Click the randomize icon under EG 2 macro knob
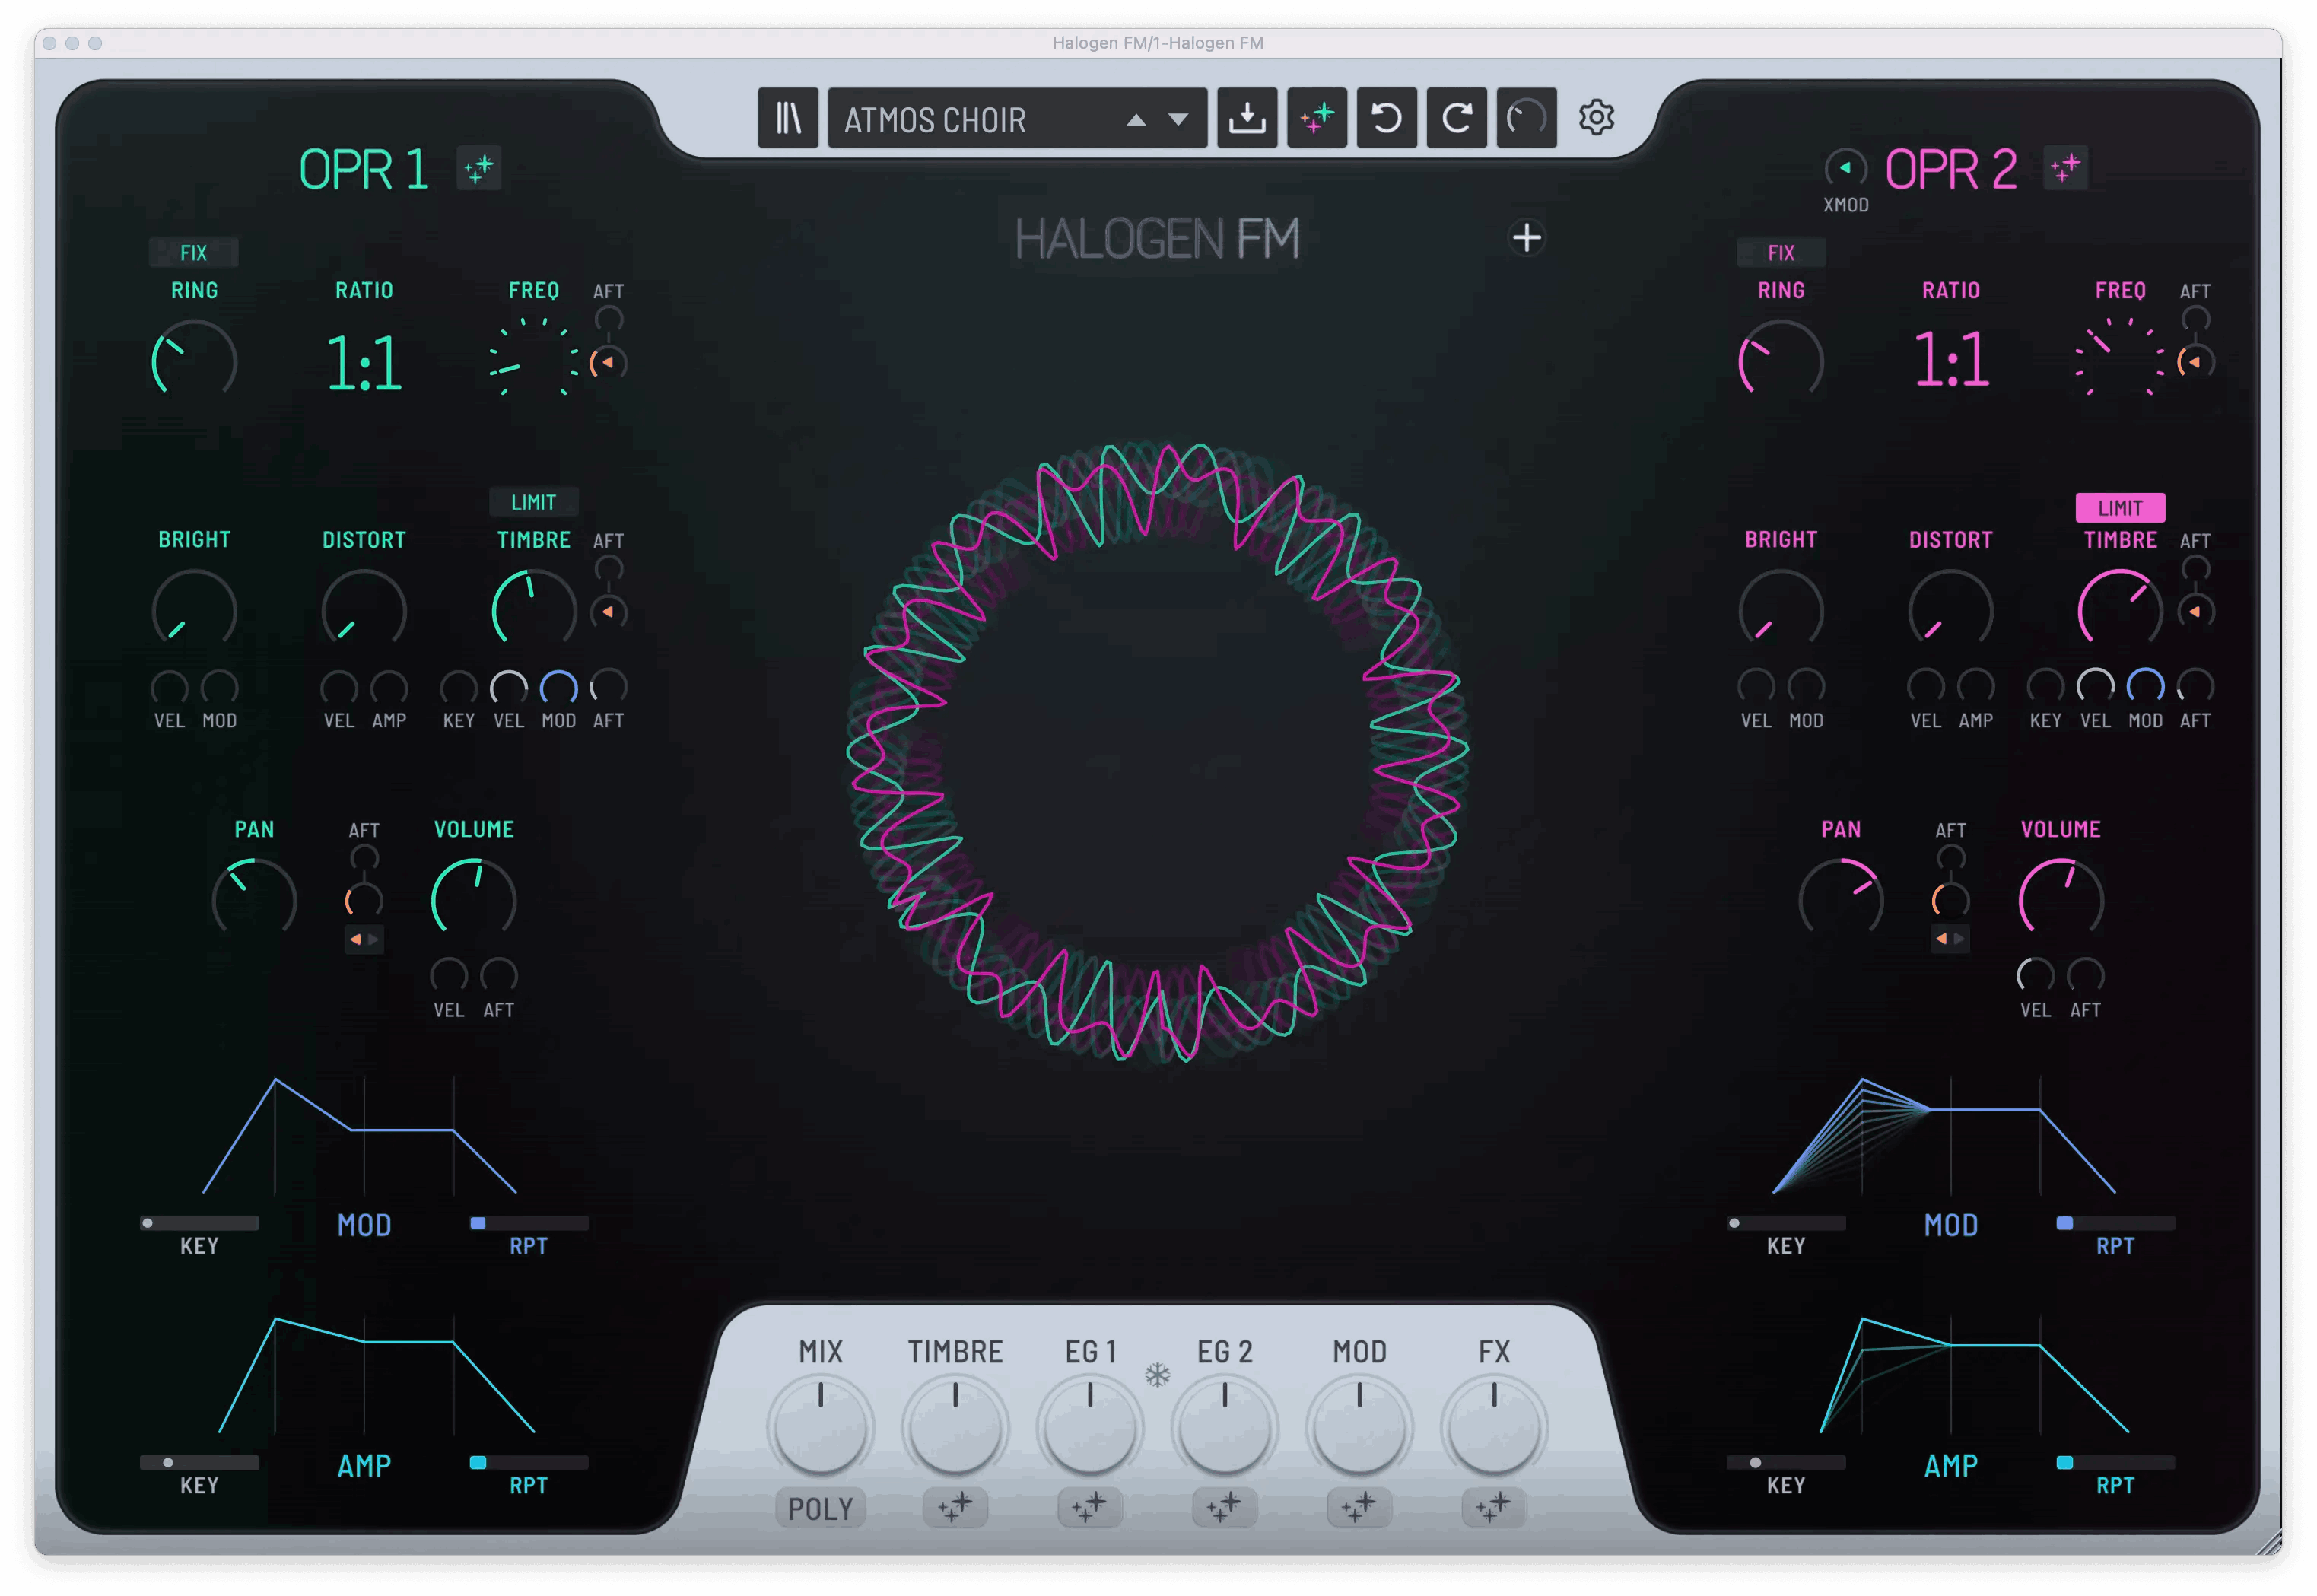The image size is (2317, 1596). pyautogui.click(x=1224, y=1507)
